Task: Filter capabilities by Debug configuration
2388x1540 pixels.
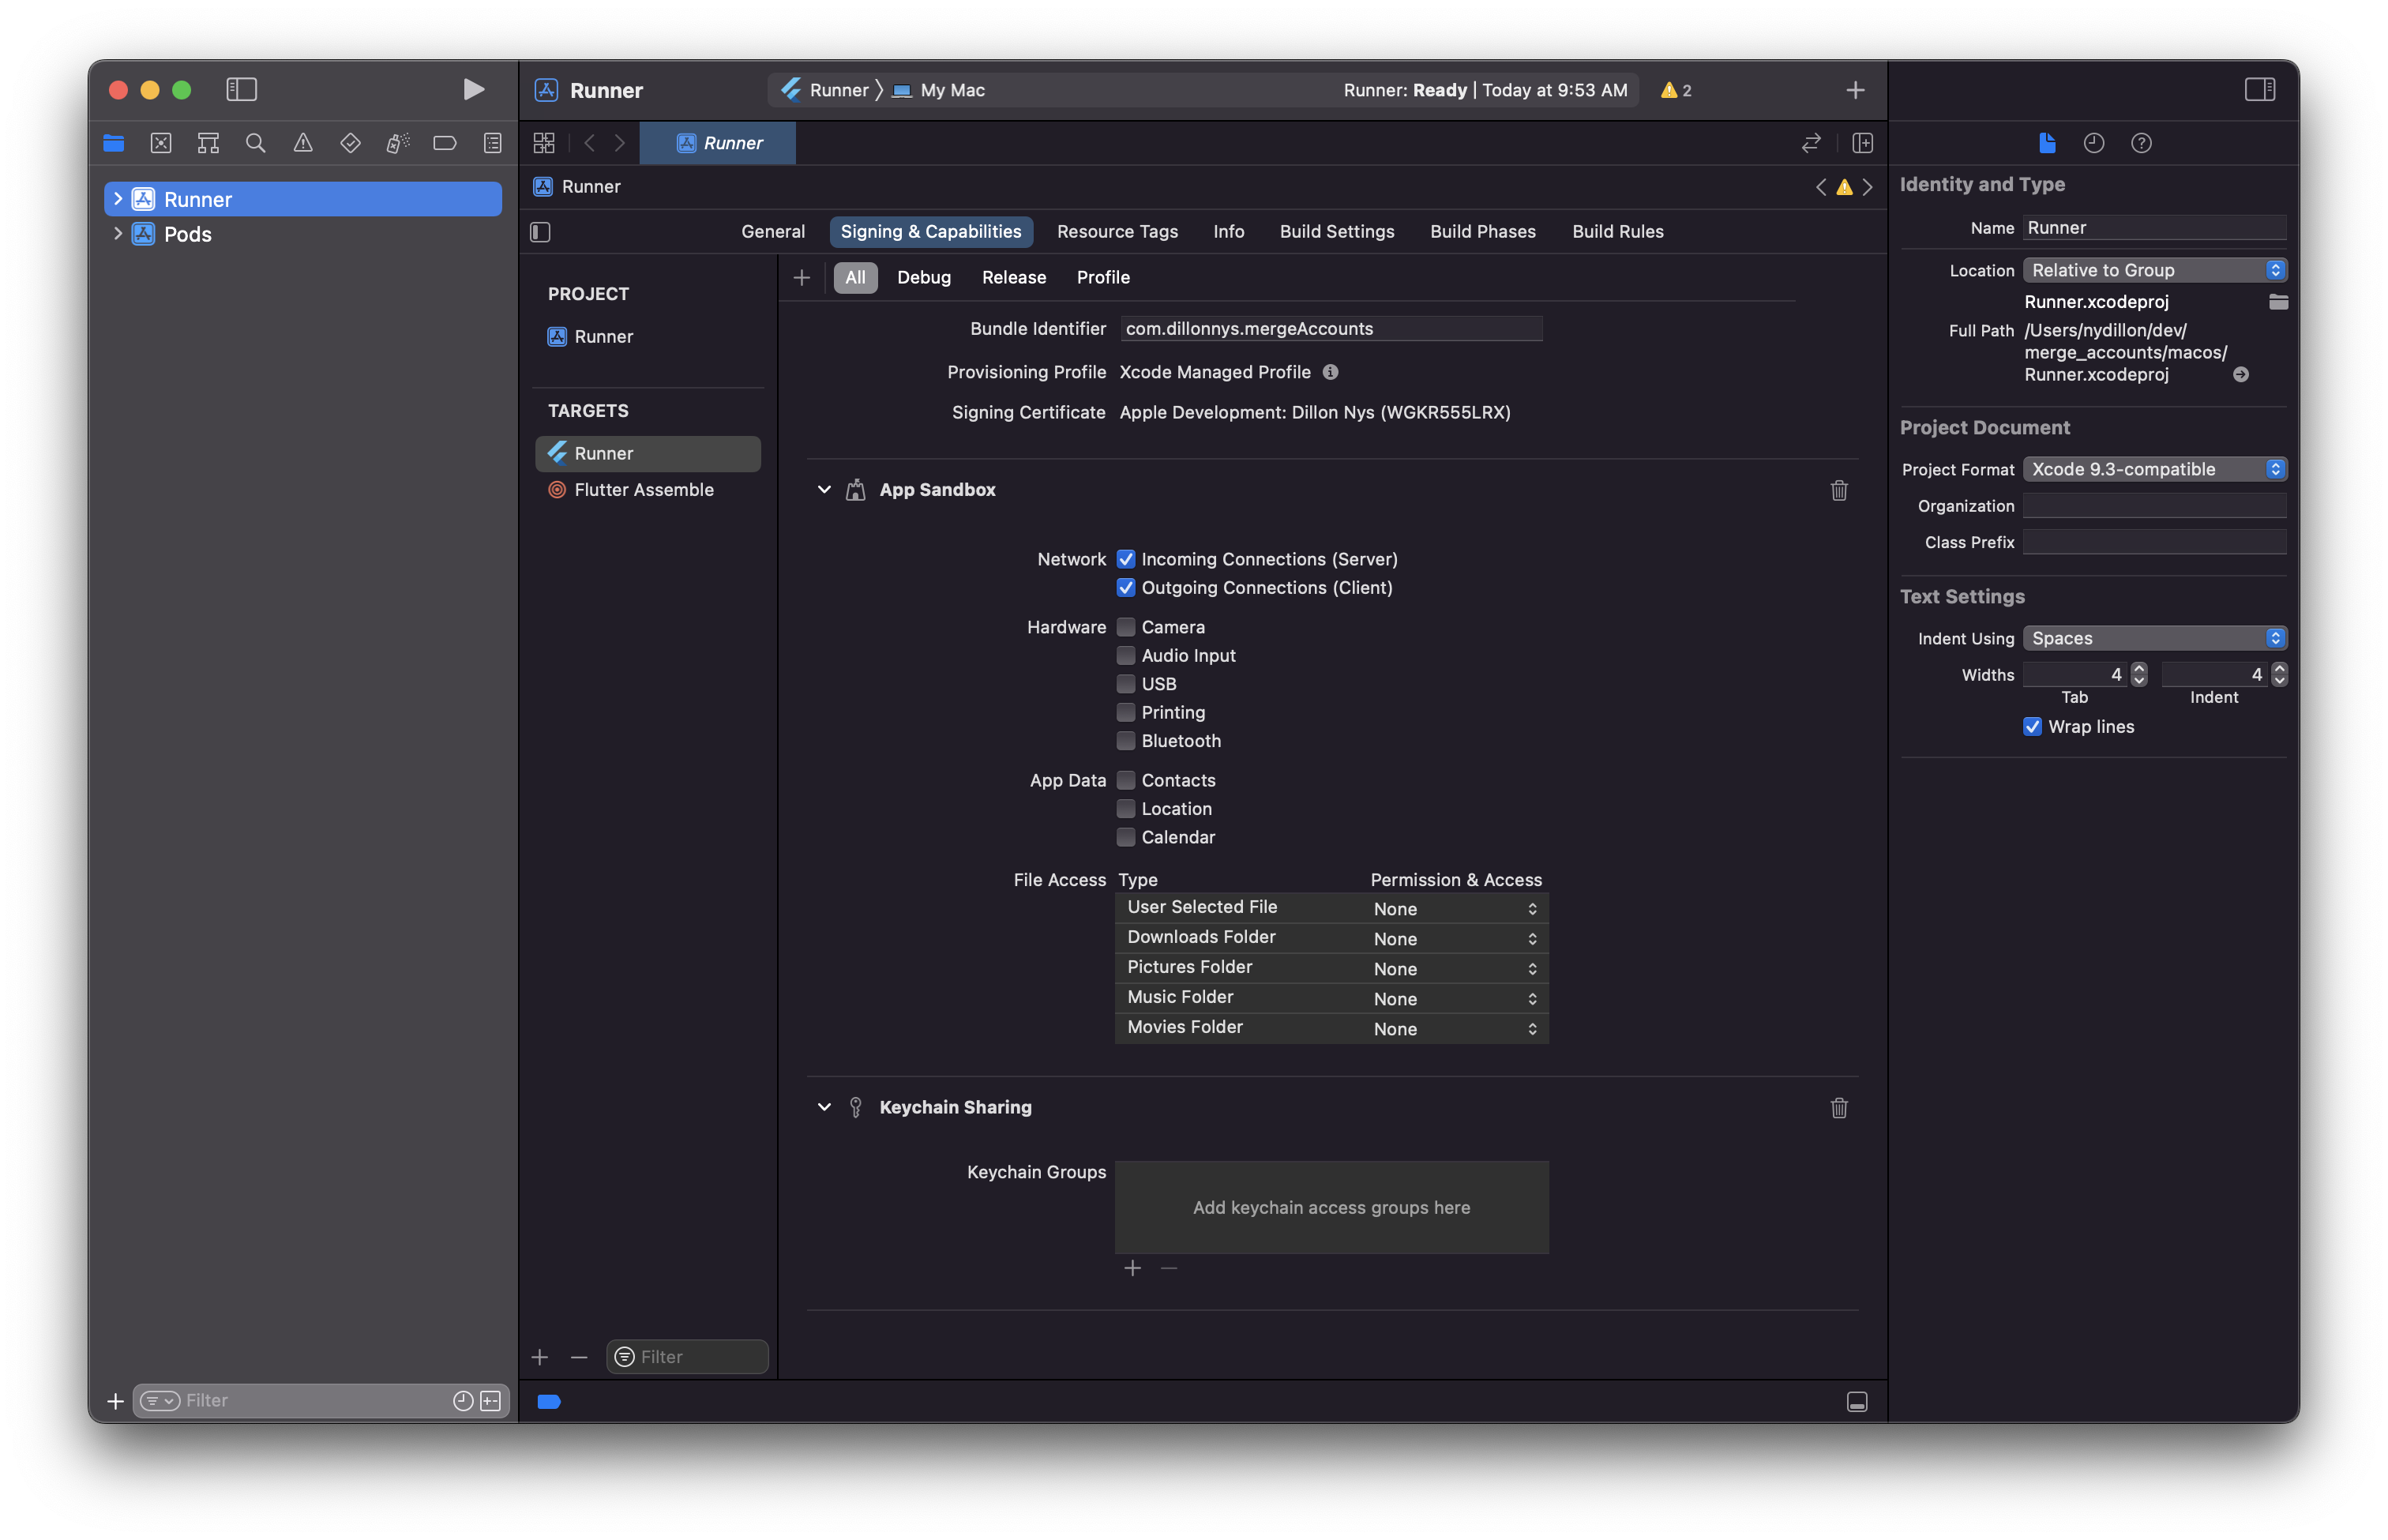Action: click(x=923, y=278)
